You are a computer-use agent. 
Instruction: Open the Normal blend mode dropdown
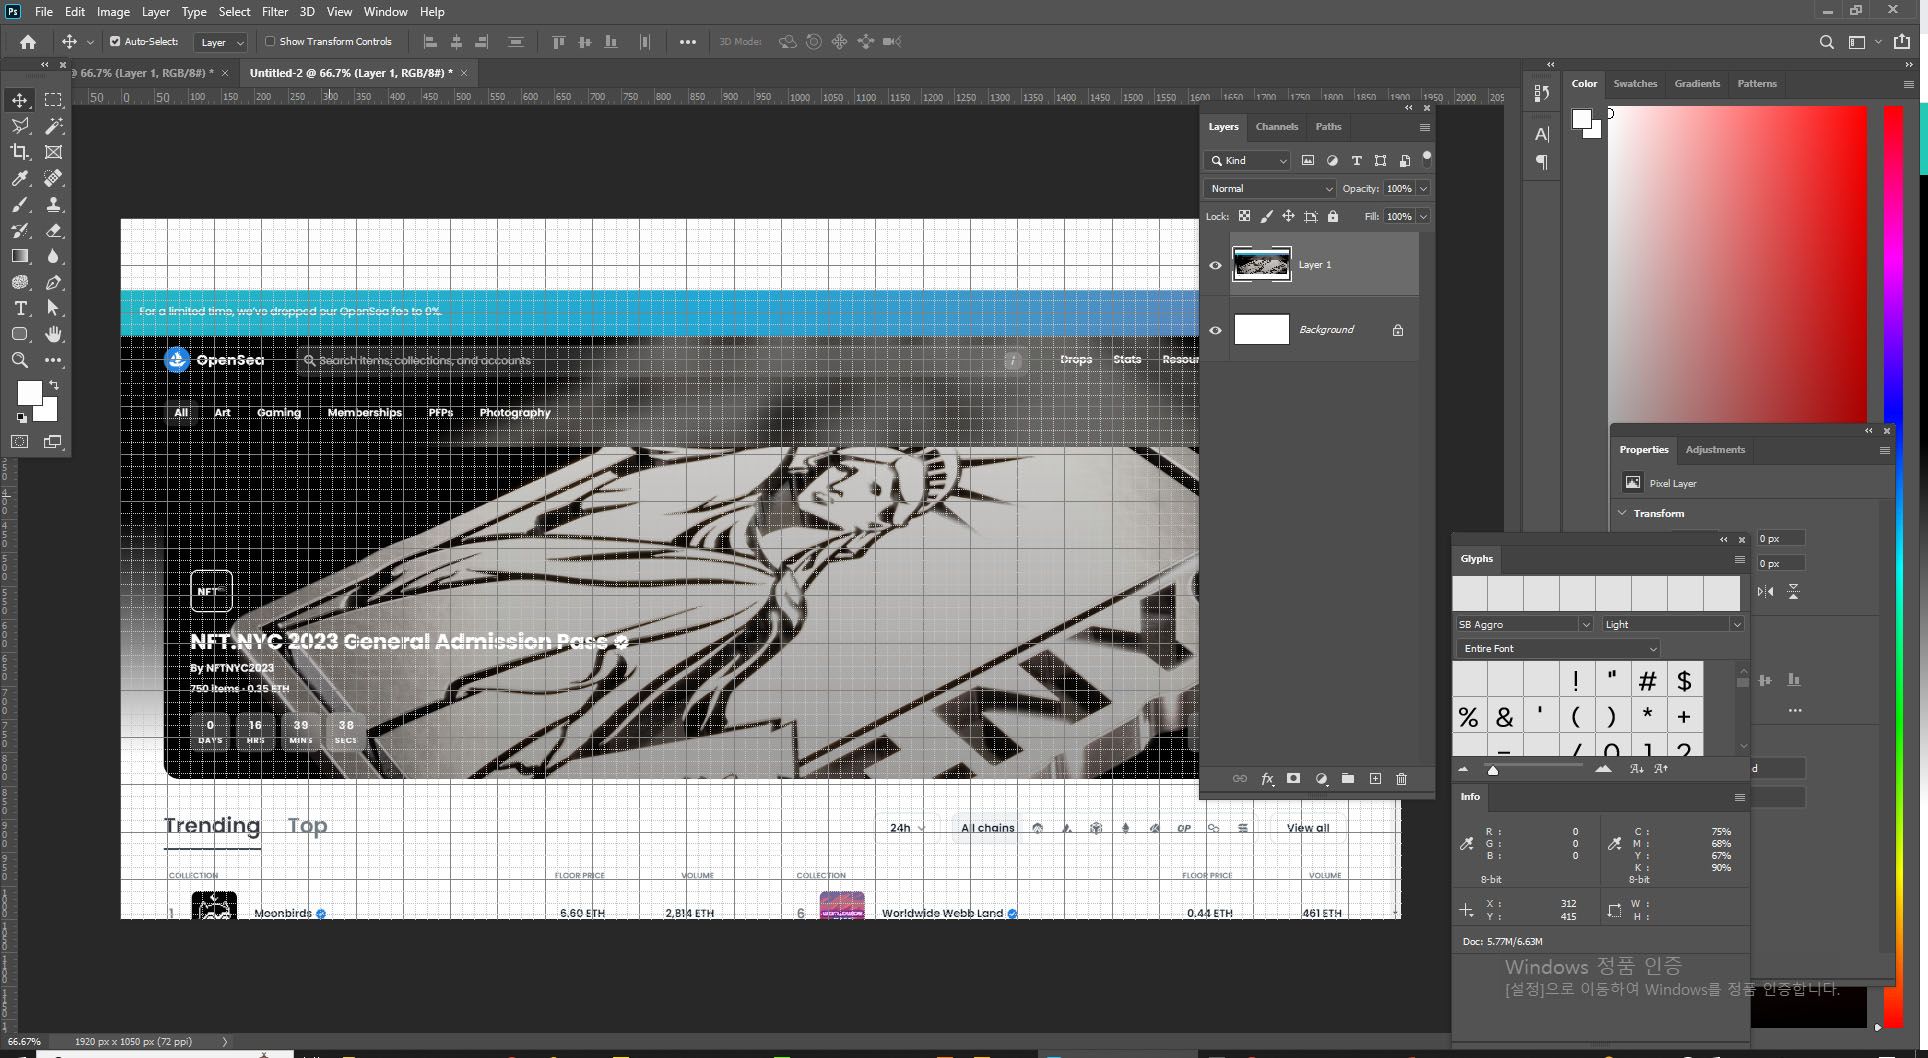pyautogui.click(x=1270, y=188)
